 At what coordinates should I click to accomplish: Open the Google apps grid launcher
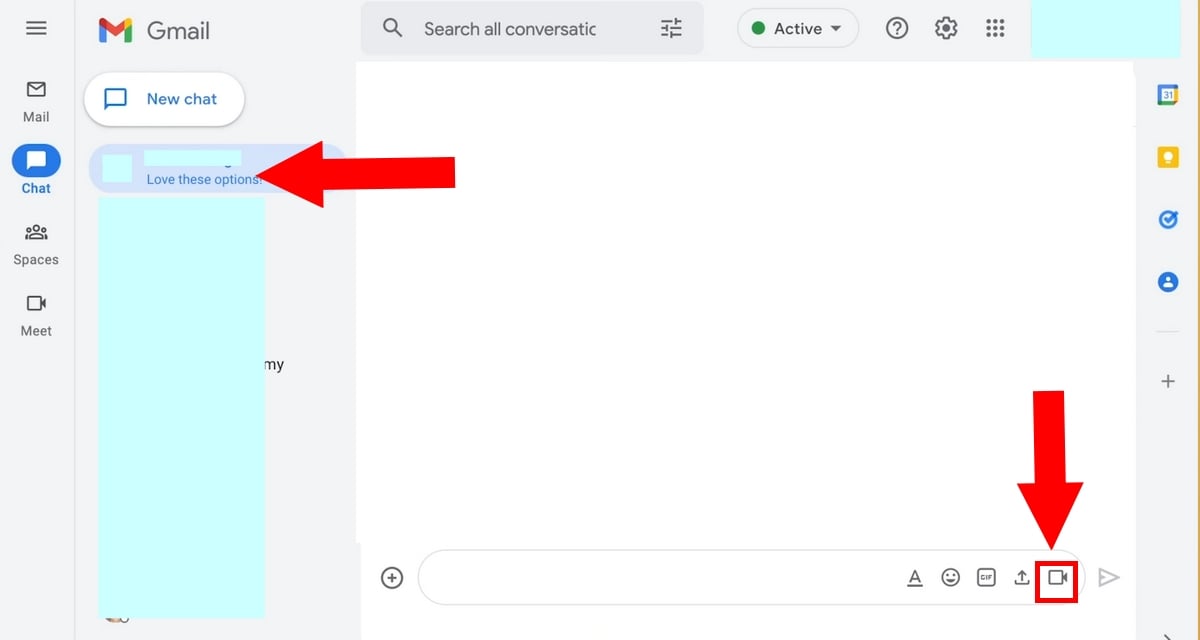[994, 29]
